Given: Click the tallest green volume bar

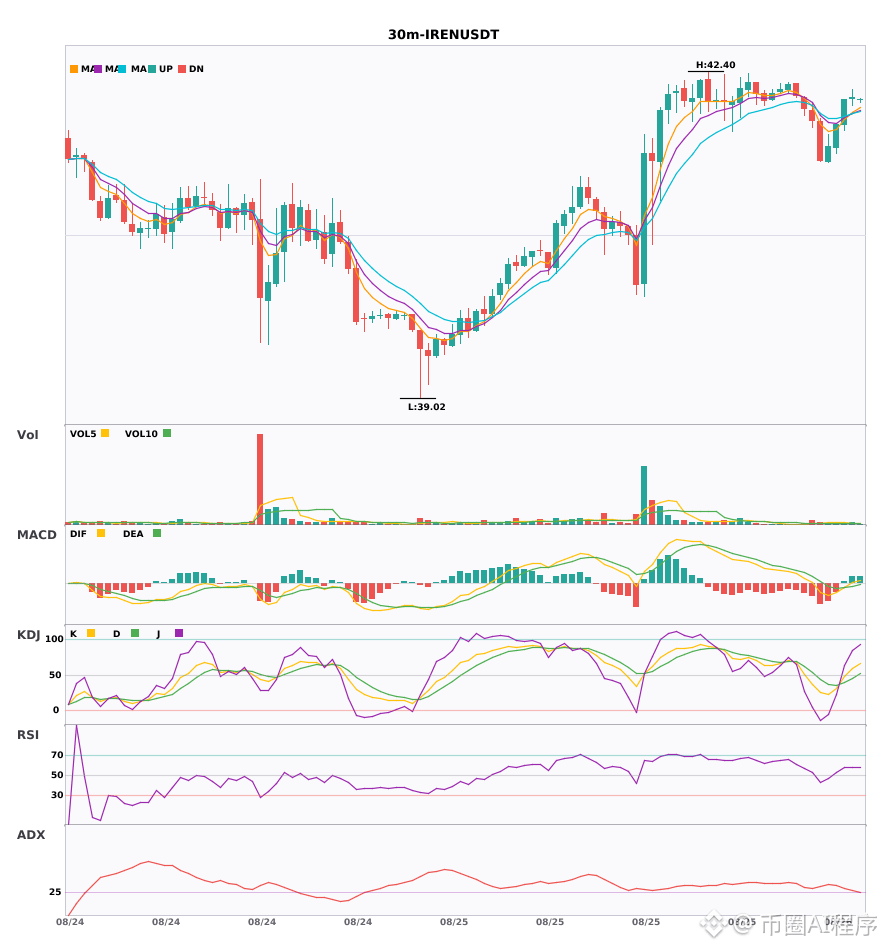Looking at the screenshot, I should click(644, 495).
